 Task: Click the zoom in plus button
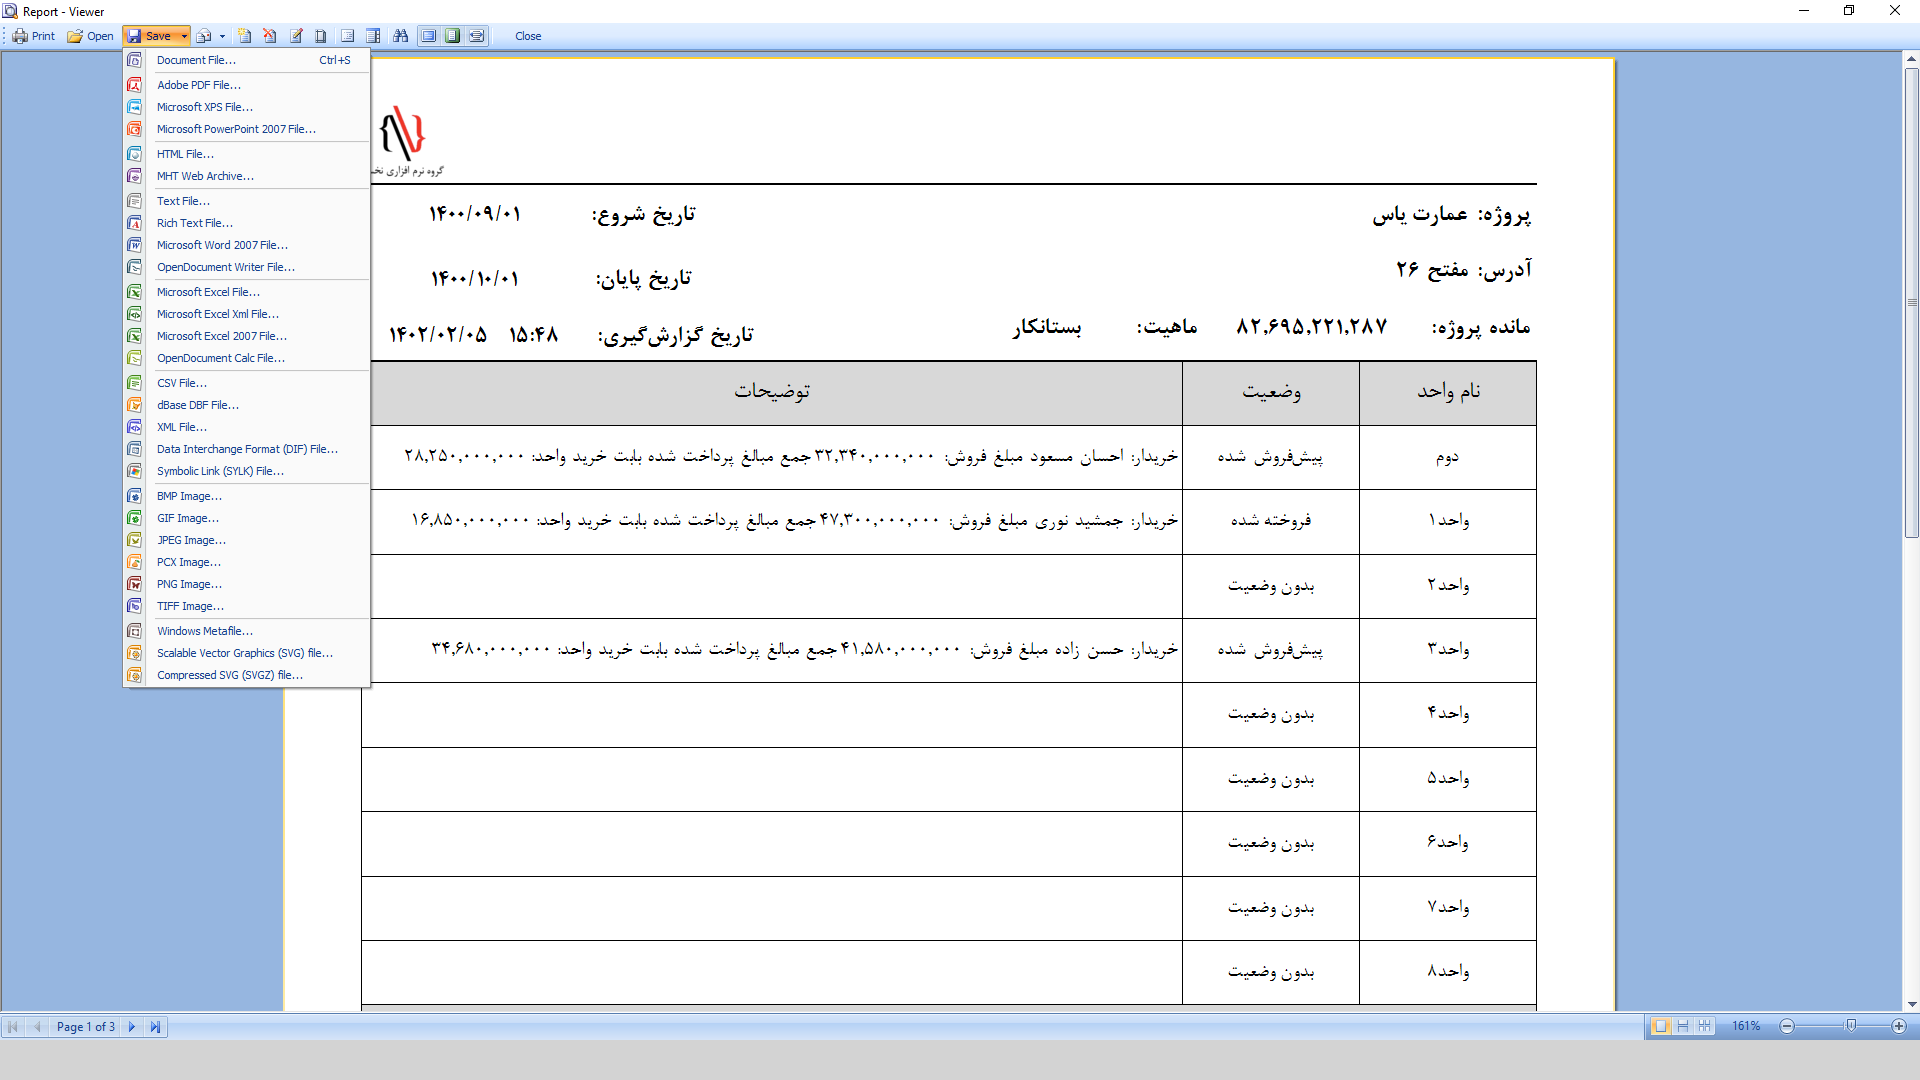coord(1898,1027)
